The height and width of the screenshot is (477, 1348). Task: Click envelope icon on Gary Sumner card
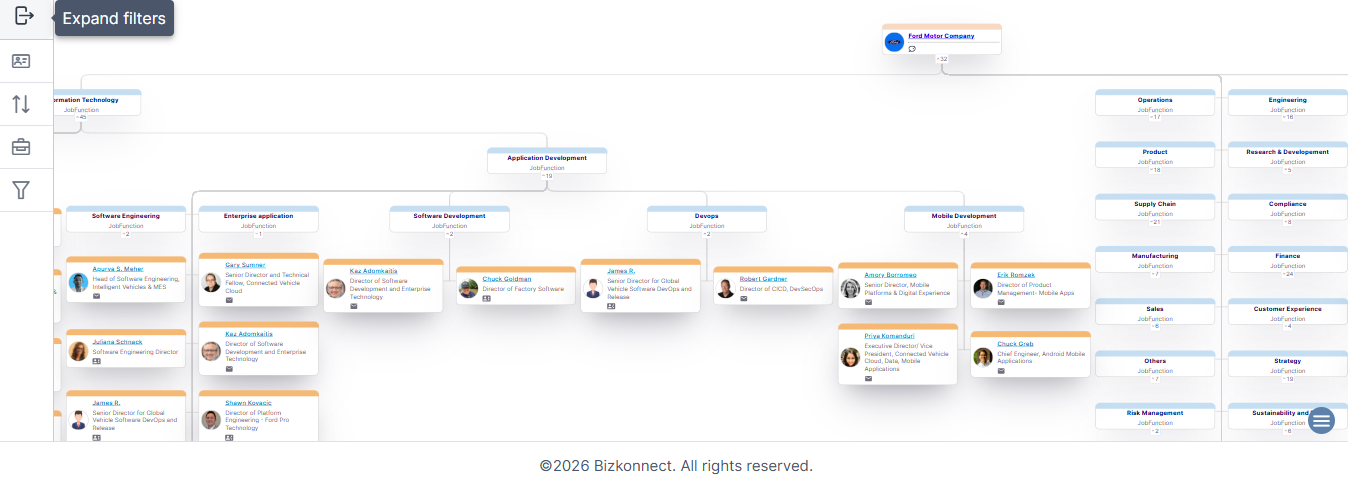coord(229,300)
